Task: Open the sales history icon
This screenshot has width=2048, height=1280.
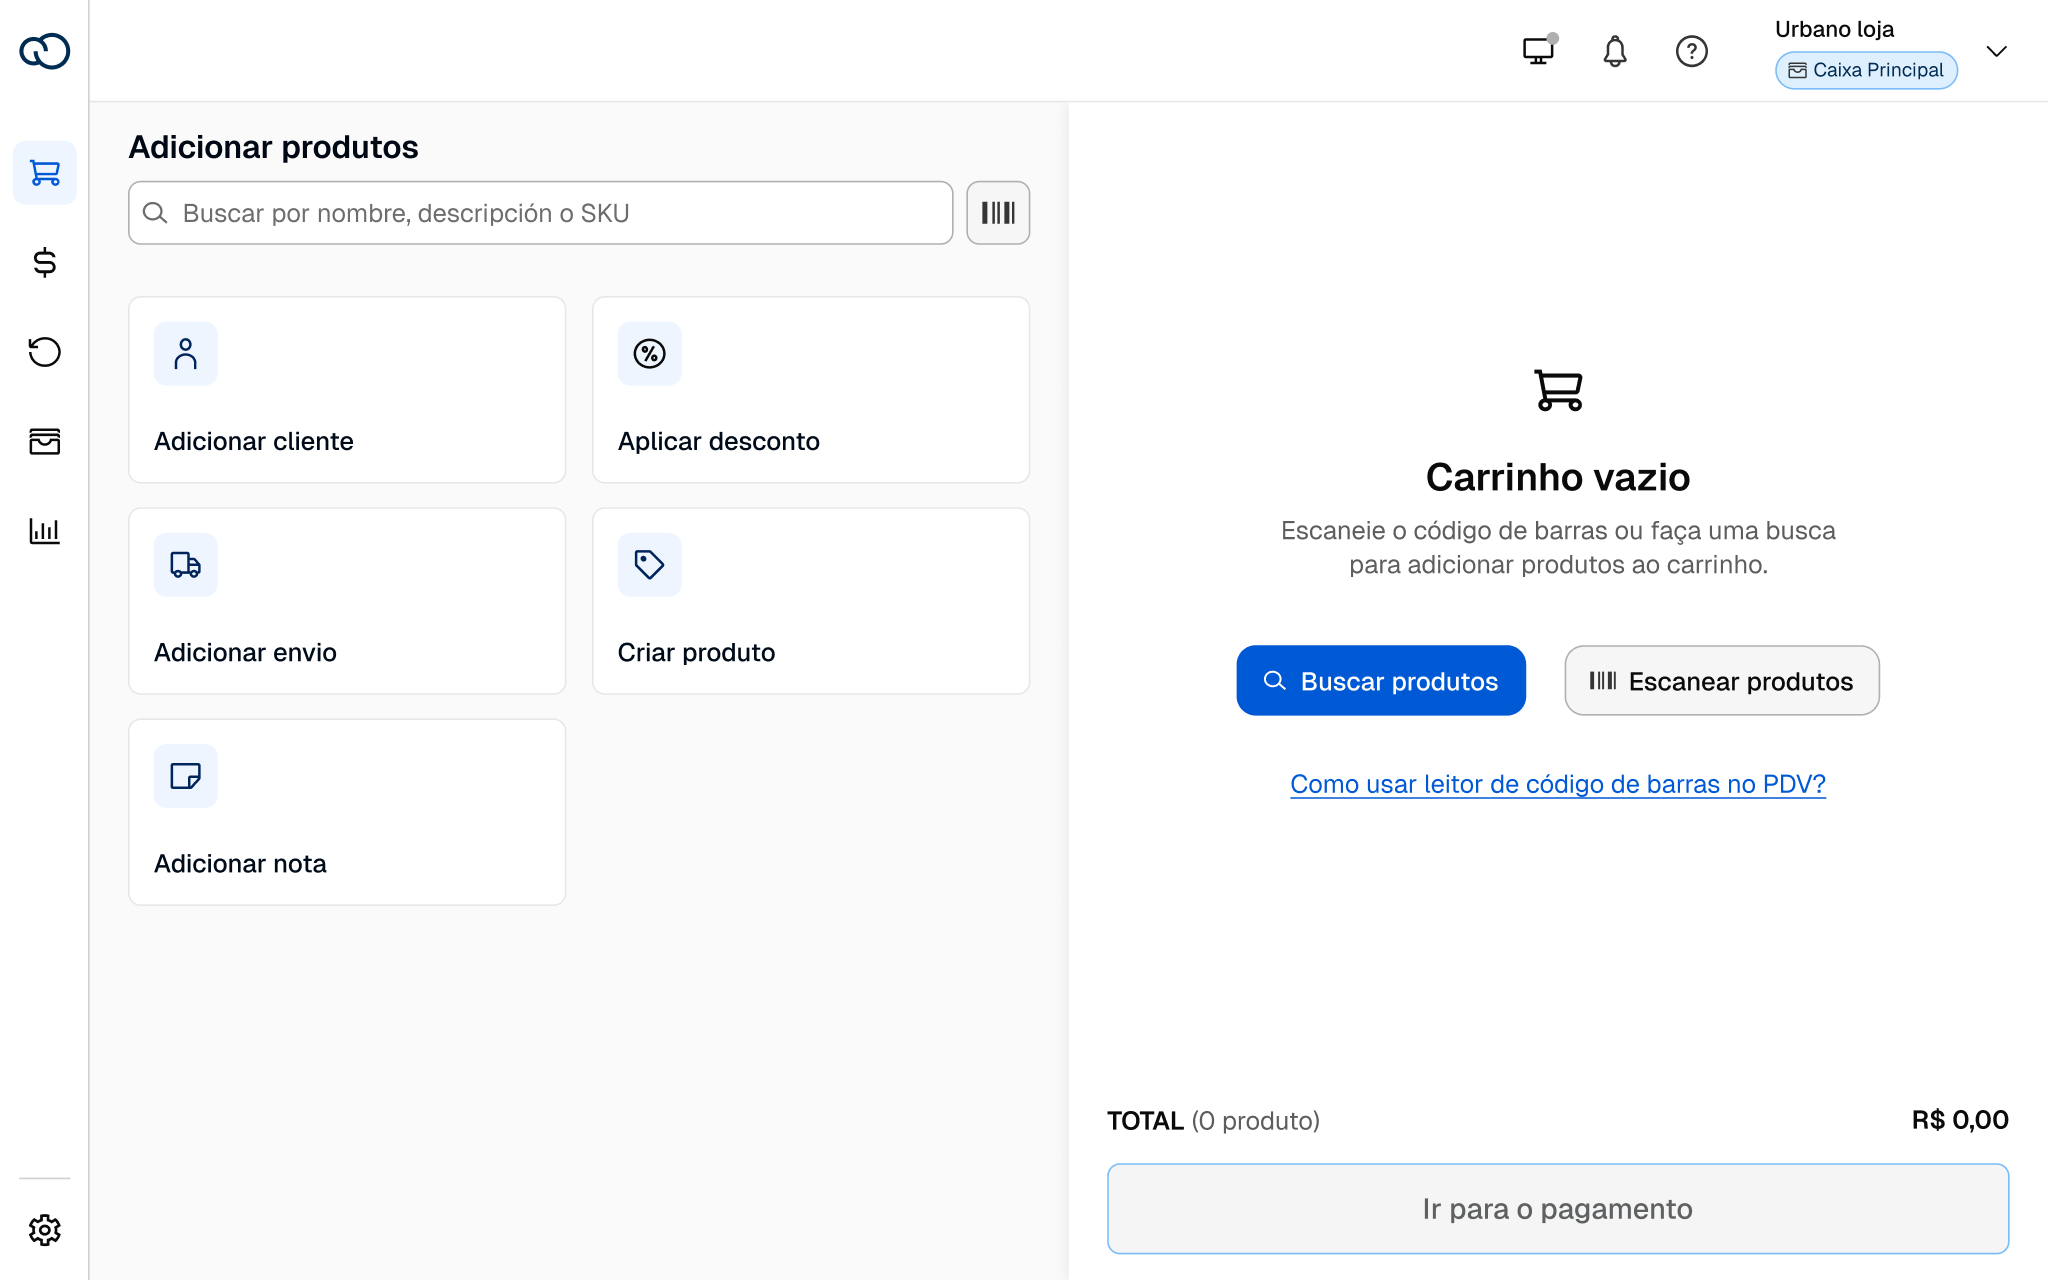Action: pos(45,352)
